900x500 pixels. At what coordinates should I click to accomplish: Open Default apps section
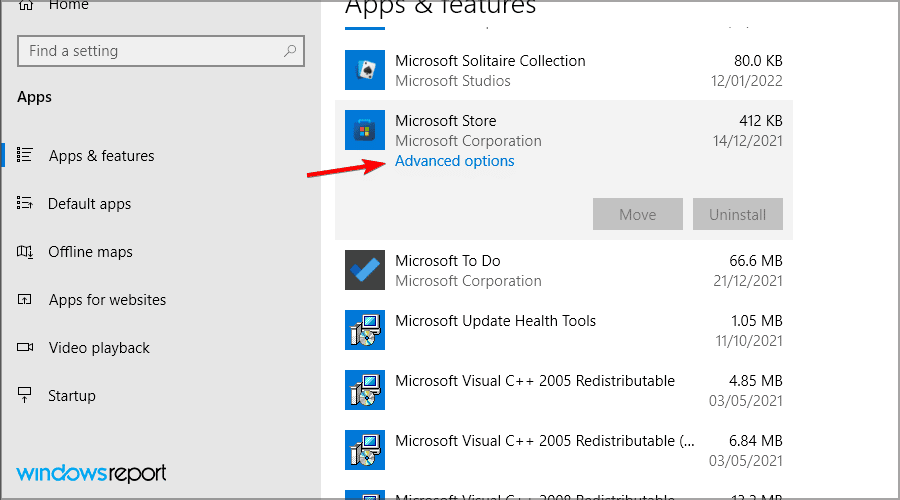coord(90,204)
